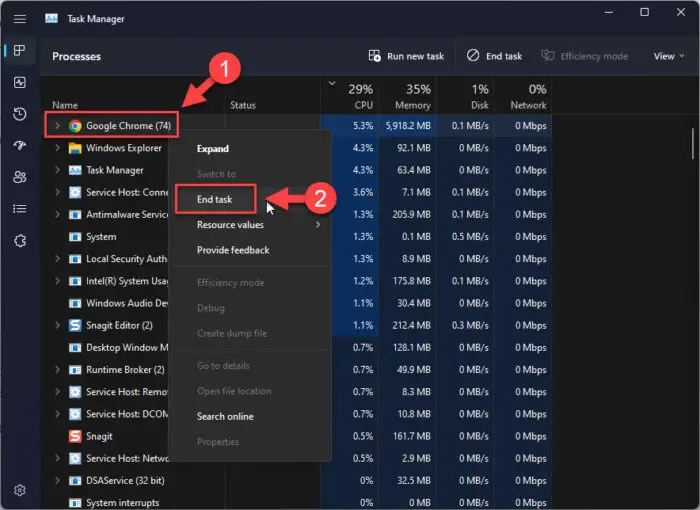
Task: Click the Intel(R) System Usa process name
Action: (x=127, y=281)
